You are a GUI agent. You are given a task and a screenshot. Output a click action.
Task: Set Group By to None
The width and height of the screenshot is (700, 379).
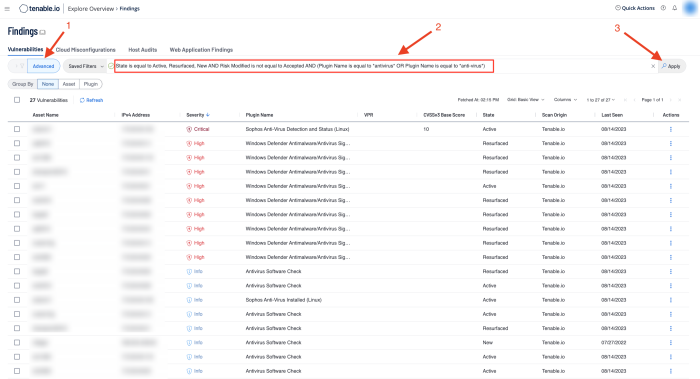[x=48, y=84]
